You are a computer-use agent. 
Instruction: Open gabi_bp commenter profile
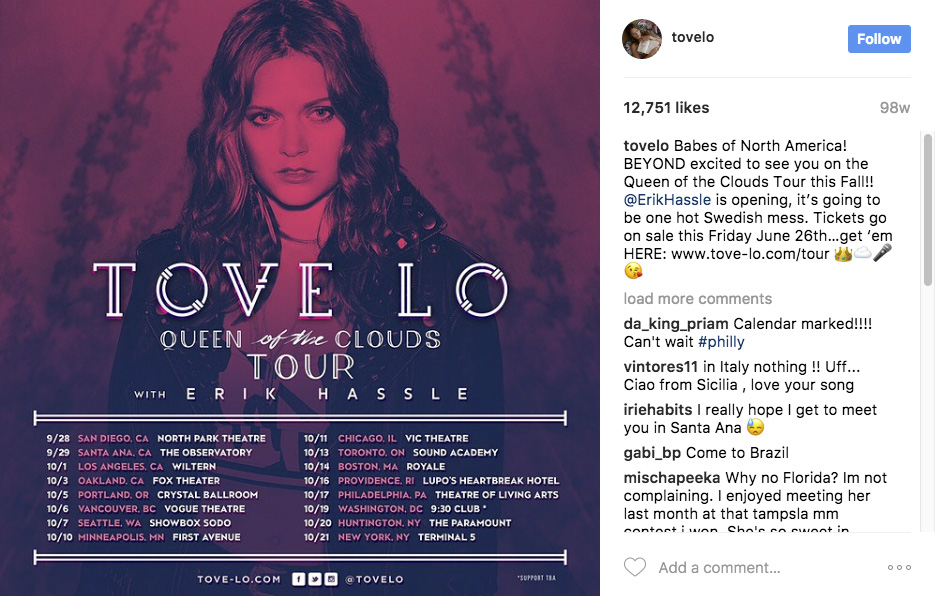point(652,453)
